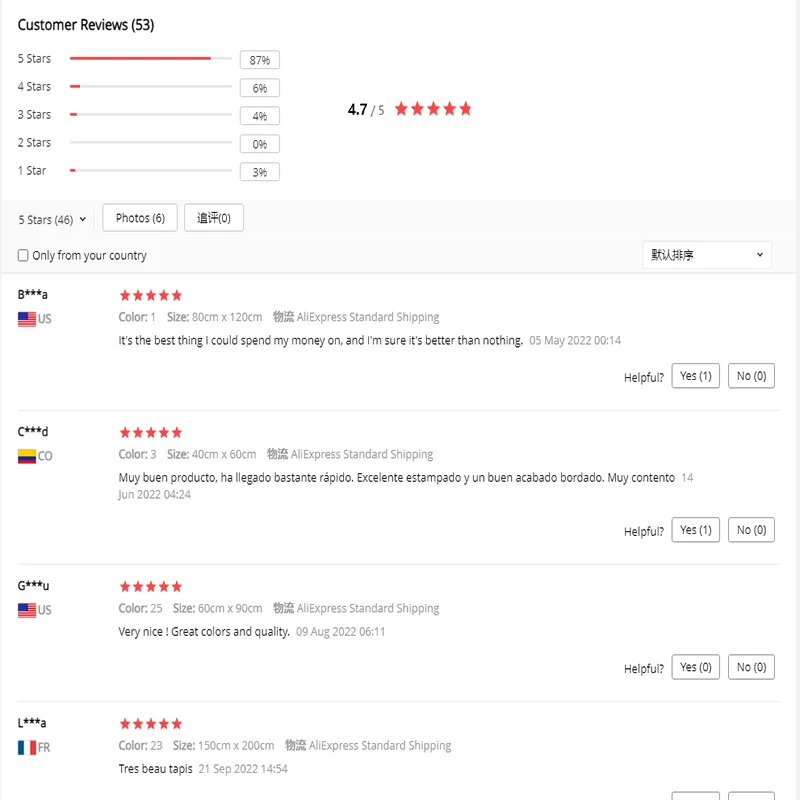Image resolution: width=800 pixels, height=800 pixels.
Task: Click the US flag icon beside B***a
Action: click(x=27, y=319)
